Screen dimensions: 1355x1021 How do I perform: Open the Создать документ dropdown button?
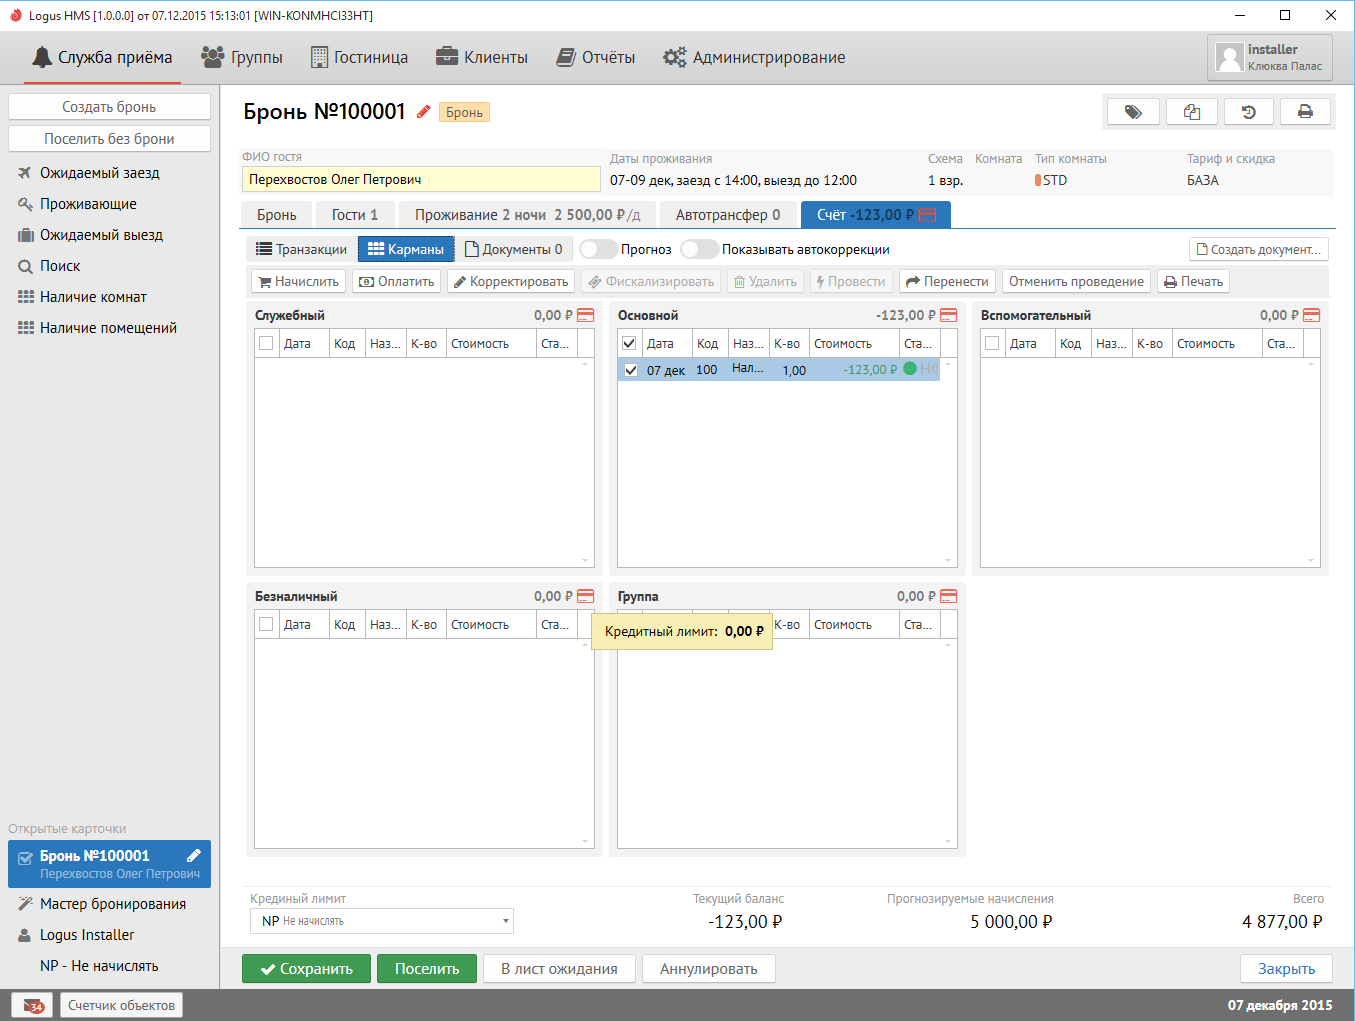[x=1258, y=249]
